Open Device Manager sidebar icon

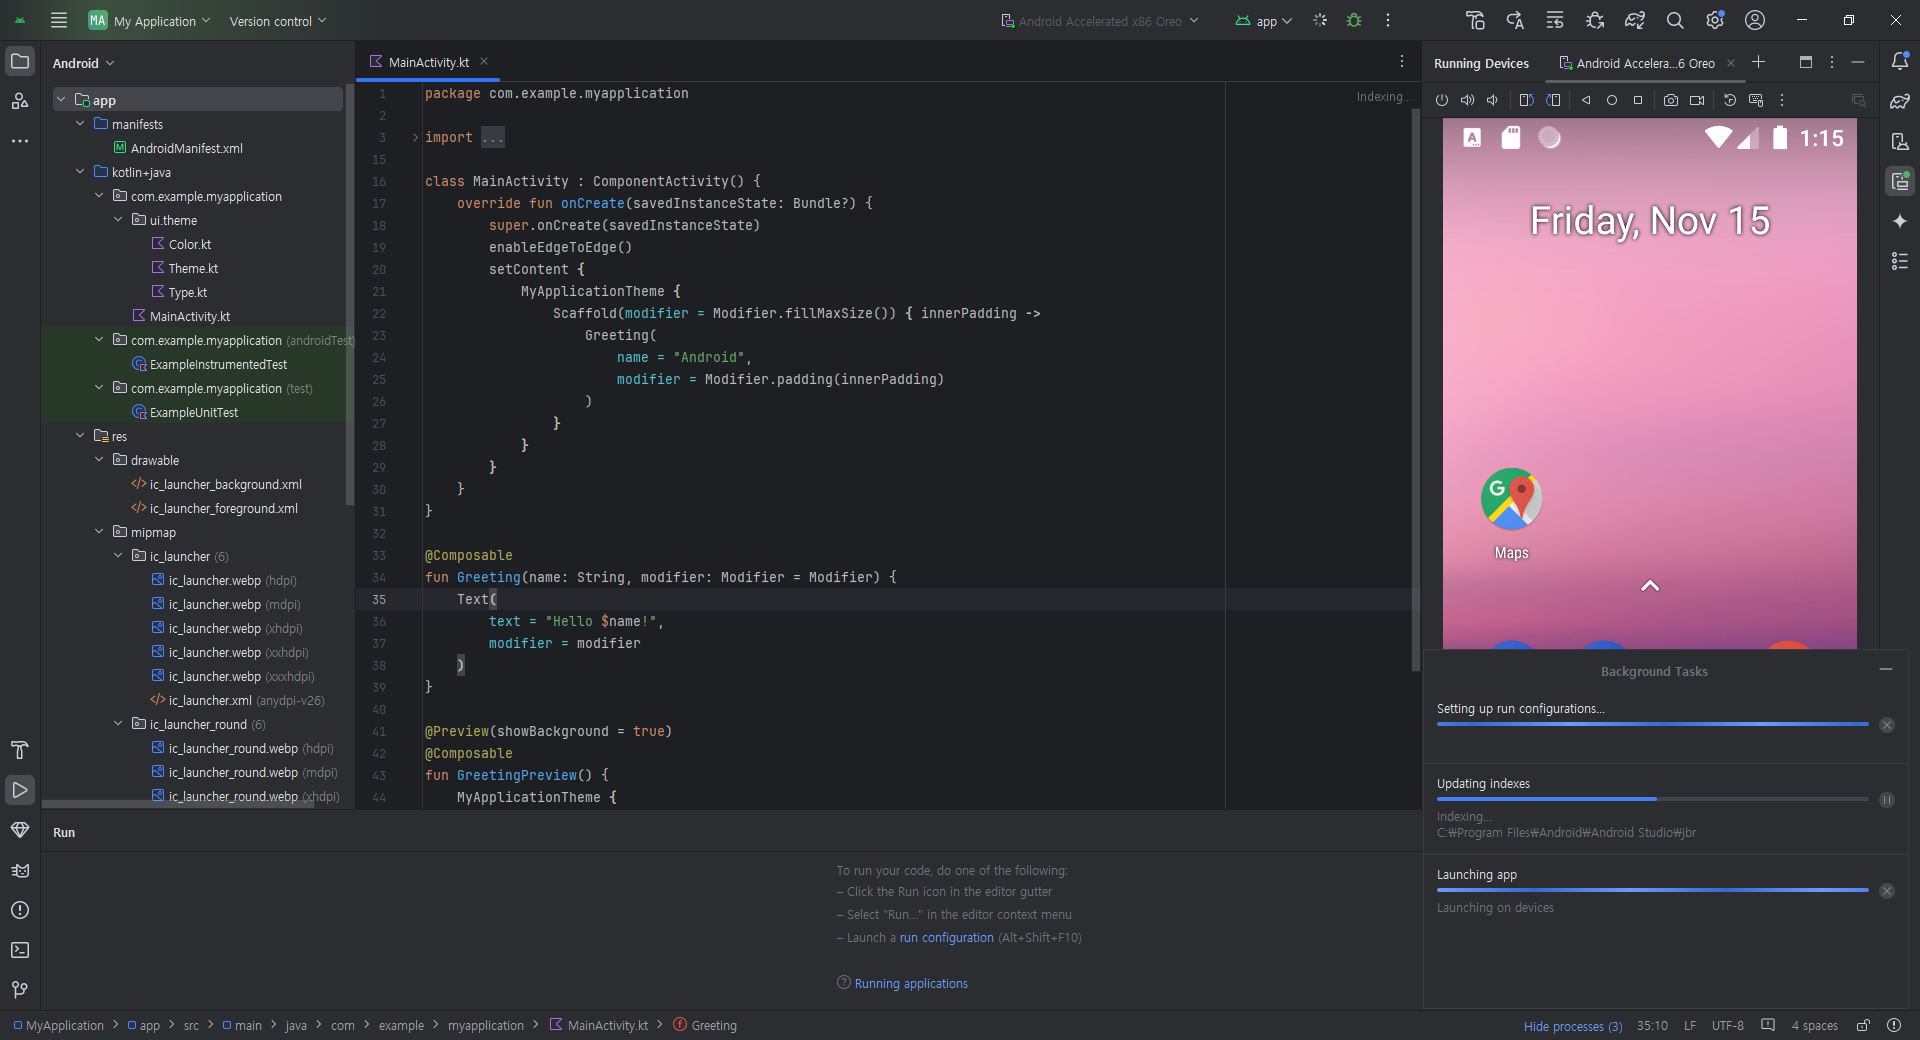point(1900,141)
